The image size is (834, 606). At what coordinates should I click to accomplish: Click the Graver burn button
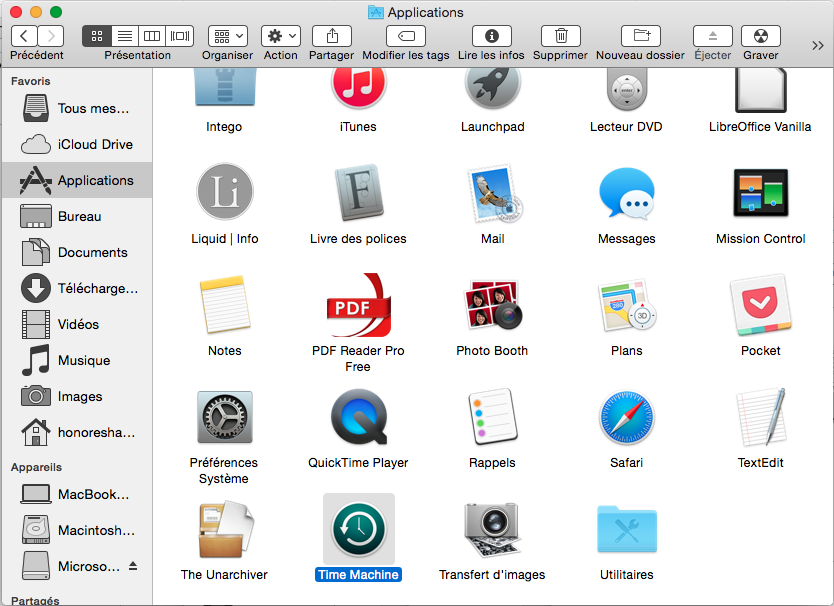[761, 36]
